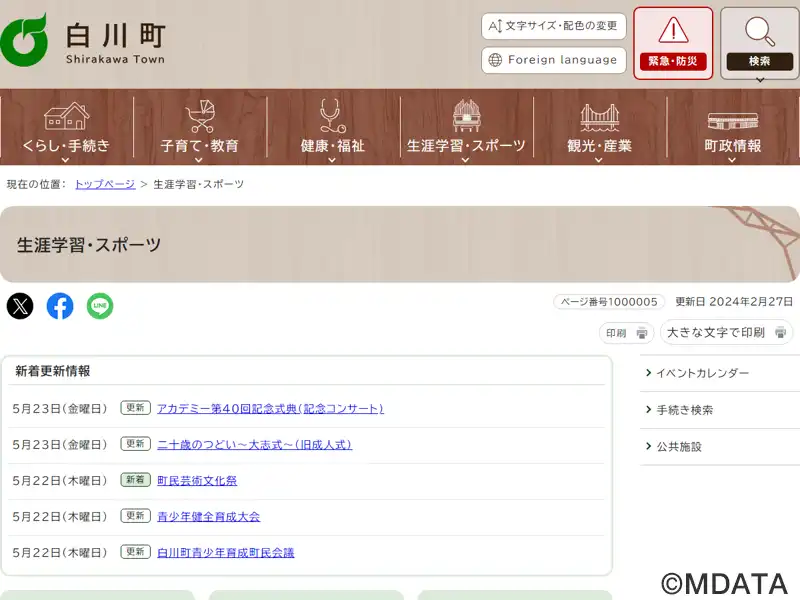This screenshot has width=800, height=600.
Task: Click the building icon for 生涯学習・スポーツ
Action: [x=466, y=116]
